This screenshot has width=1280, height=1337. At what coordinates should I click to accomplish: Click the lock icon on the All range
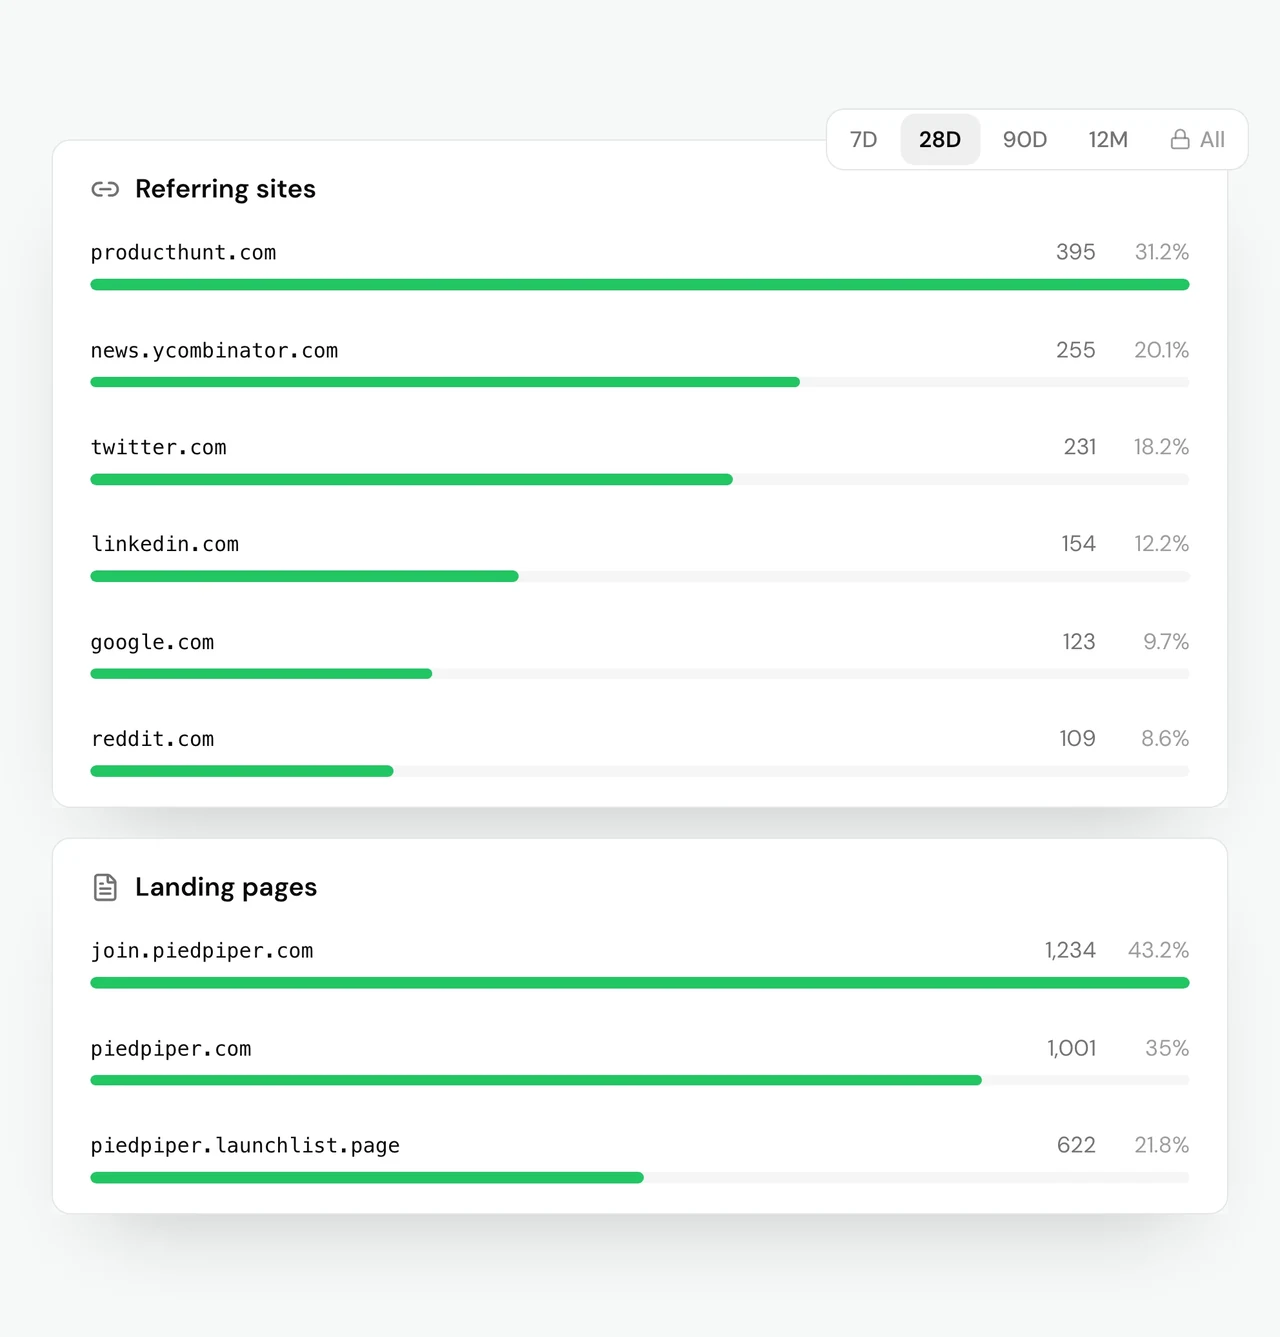(x=1180, y=139)
